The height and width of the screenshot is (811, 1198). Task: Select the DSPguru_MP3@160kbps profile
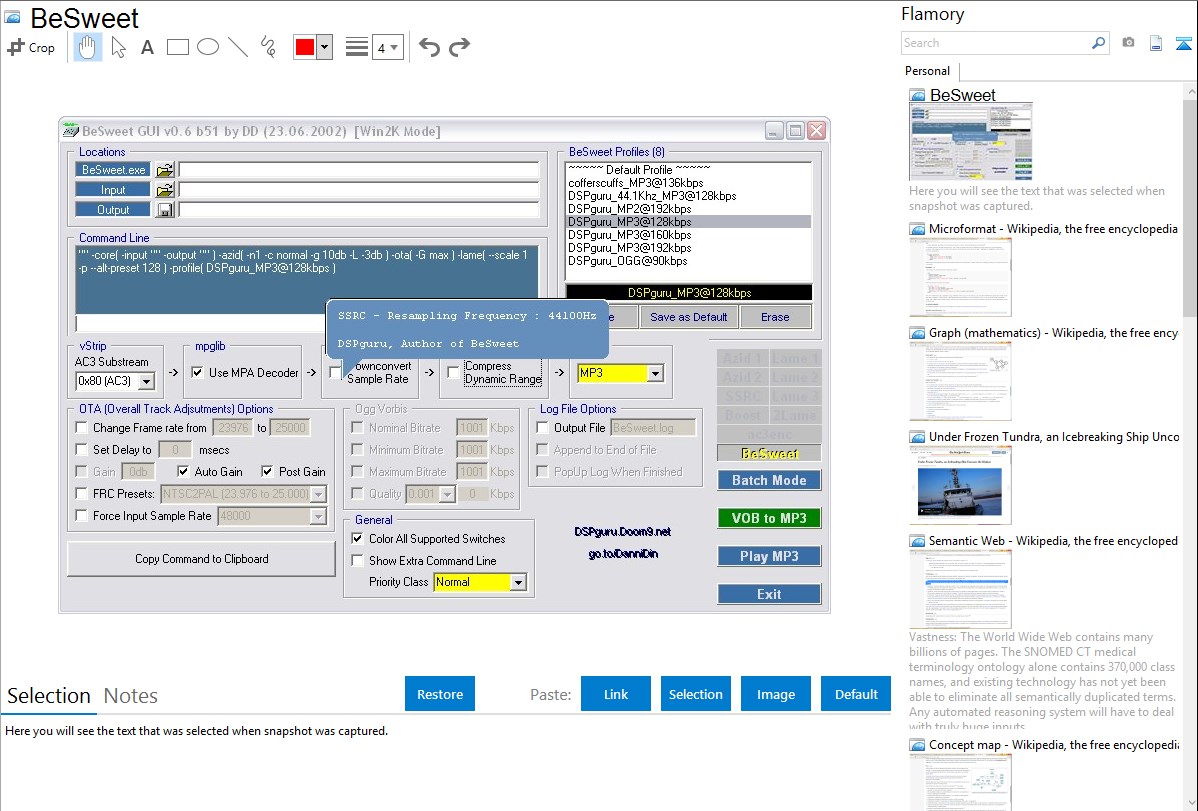(x=630, y=235)
